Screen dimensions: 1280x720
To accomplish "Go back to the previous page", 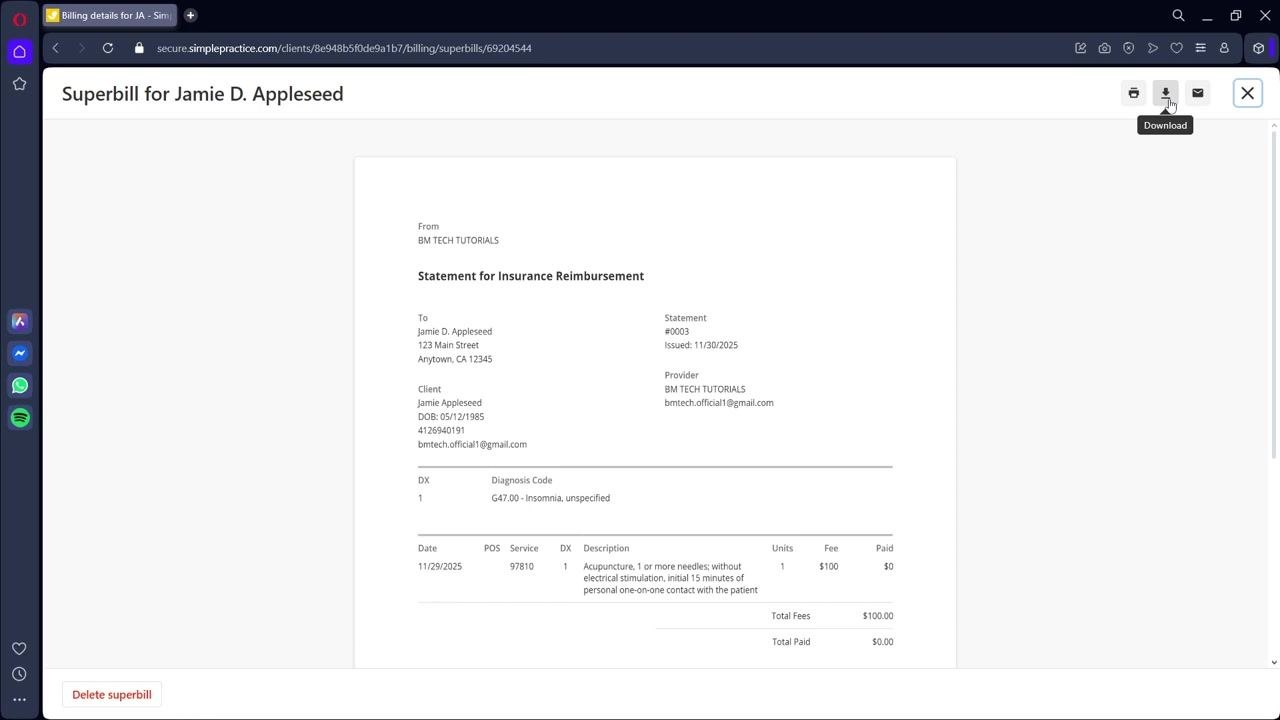I will click(x=56, y=48).
